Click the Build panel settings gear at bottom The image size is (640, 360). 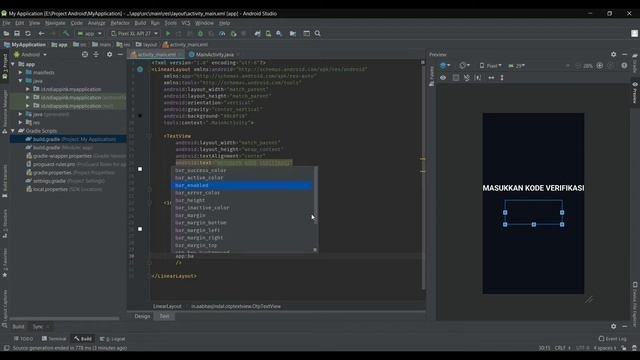pyautogui.click(x=613, y=326)
